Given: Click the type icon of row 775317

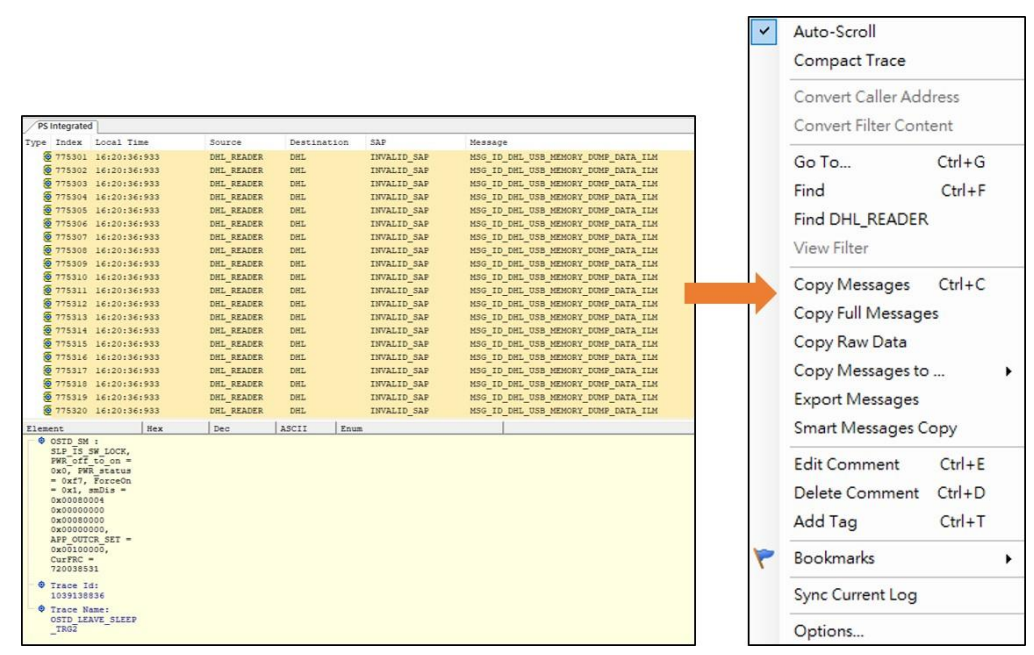Looking at the screenshot, I should click(47, 371).
